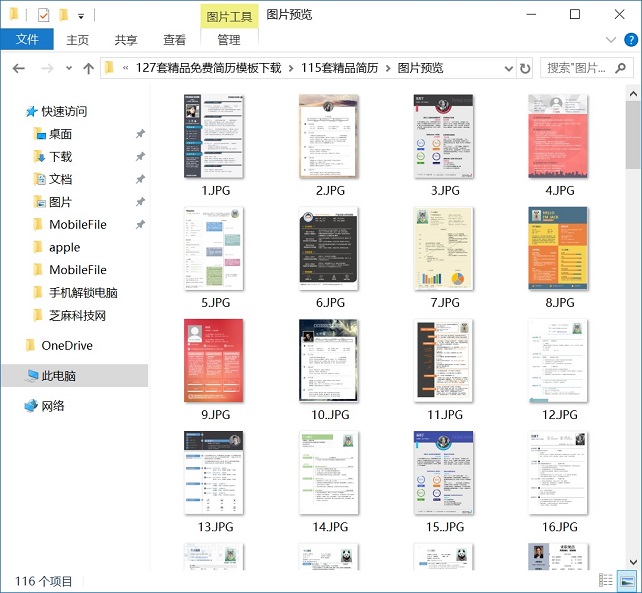Image resolution: width=642 pixels, height=593 pixels.
Task: Open dropdown arrow after 115套精品简历 breadcrumb
Action: click(x=388, y=68)
